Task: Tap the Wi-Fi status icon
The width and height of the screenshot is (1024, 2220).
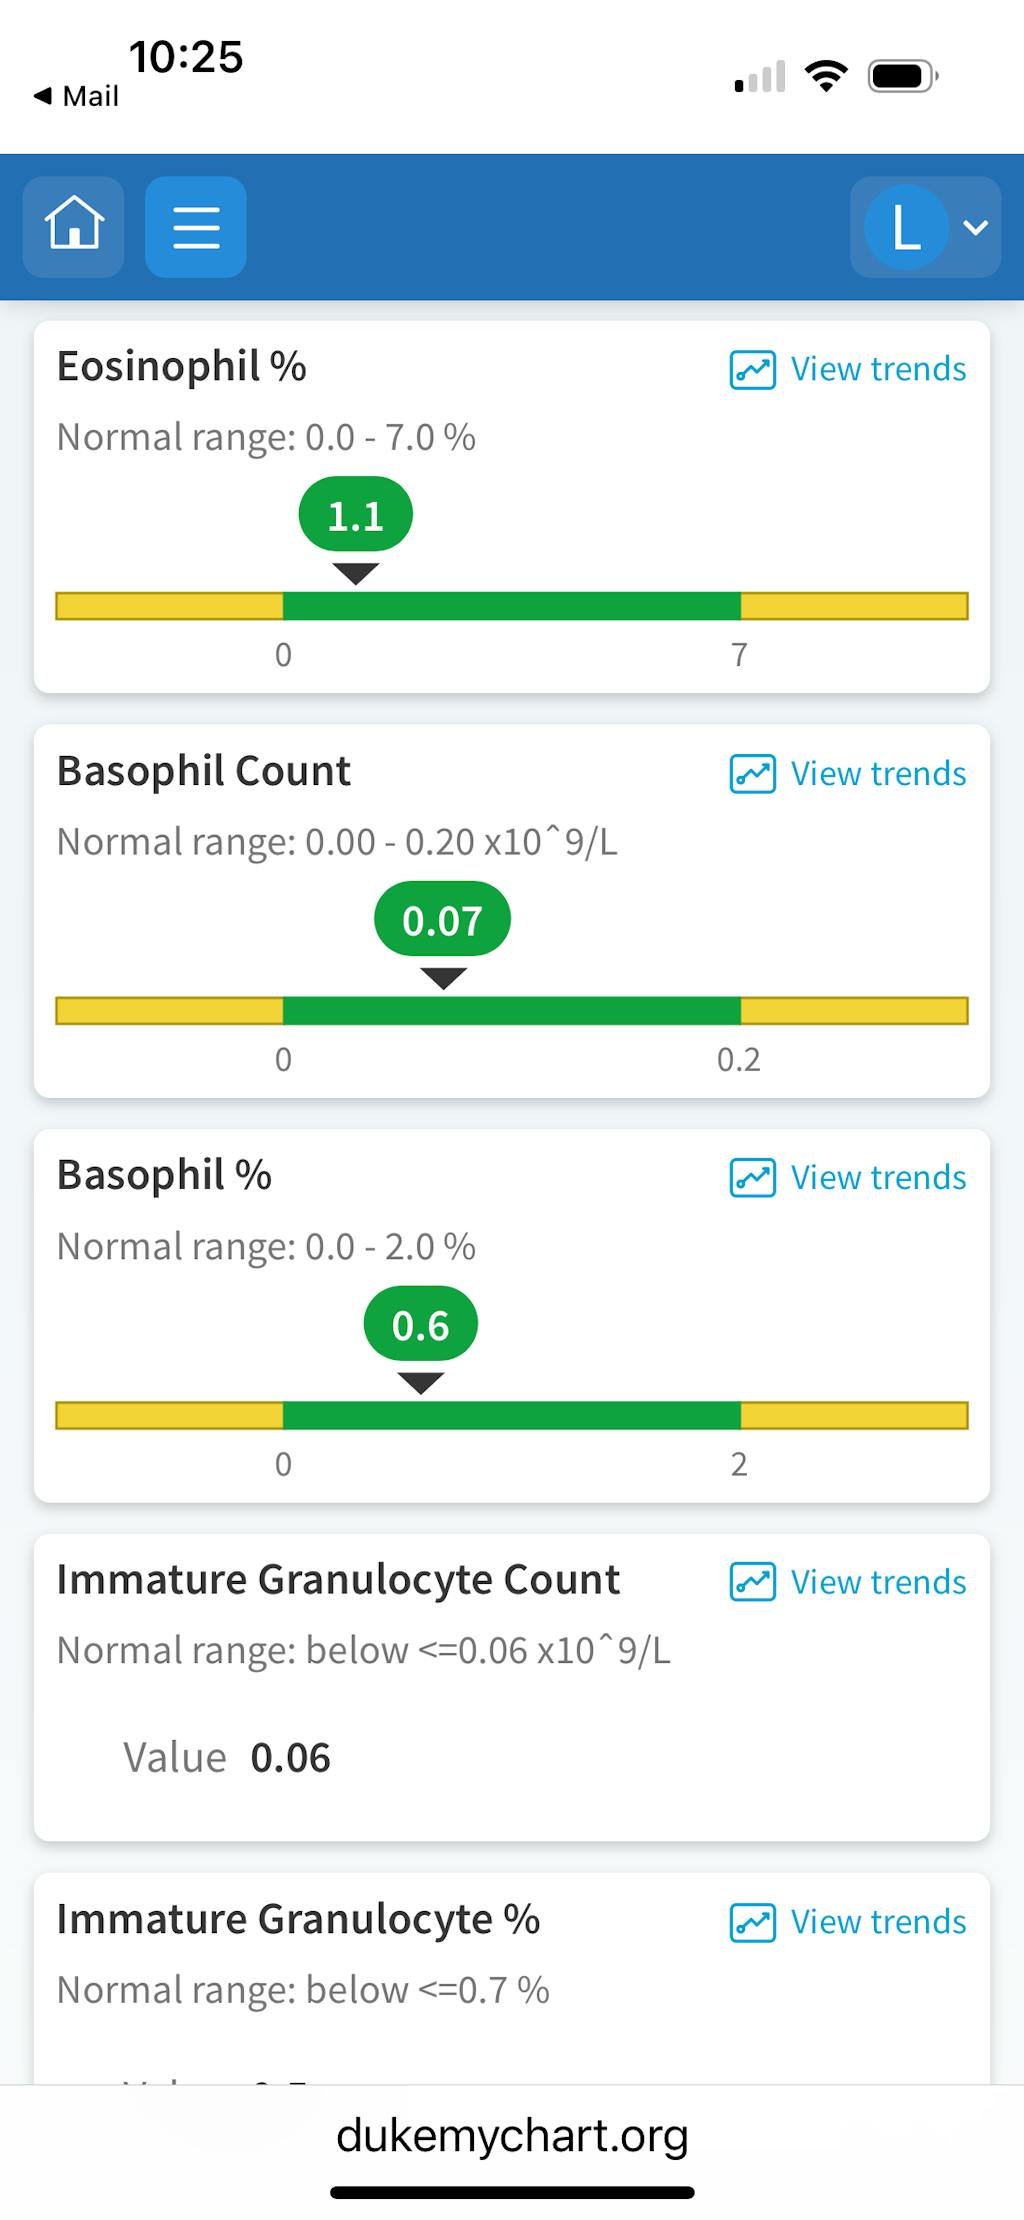Action: [x=826, y=76]
